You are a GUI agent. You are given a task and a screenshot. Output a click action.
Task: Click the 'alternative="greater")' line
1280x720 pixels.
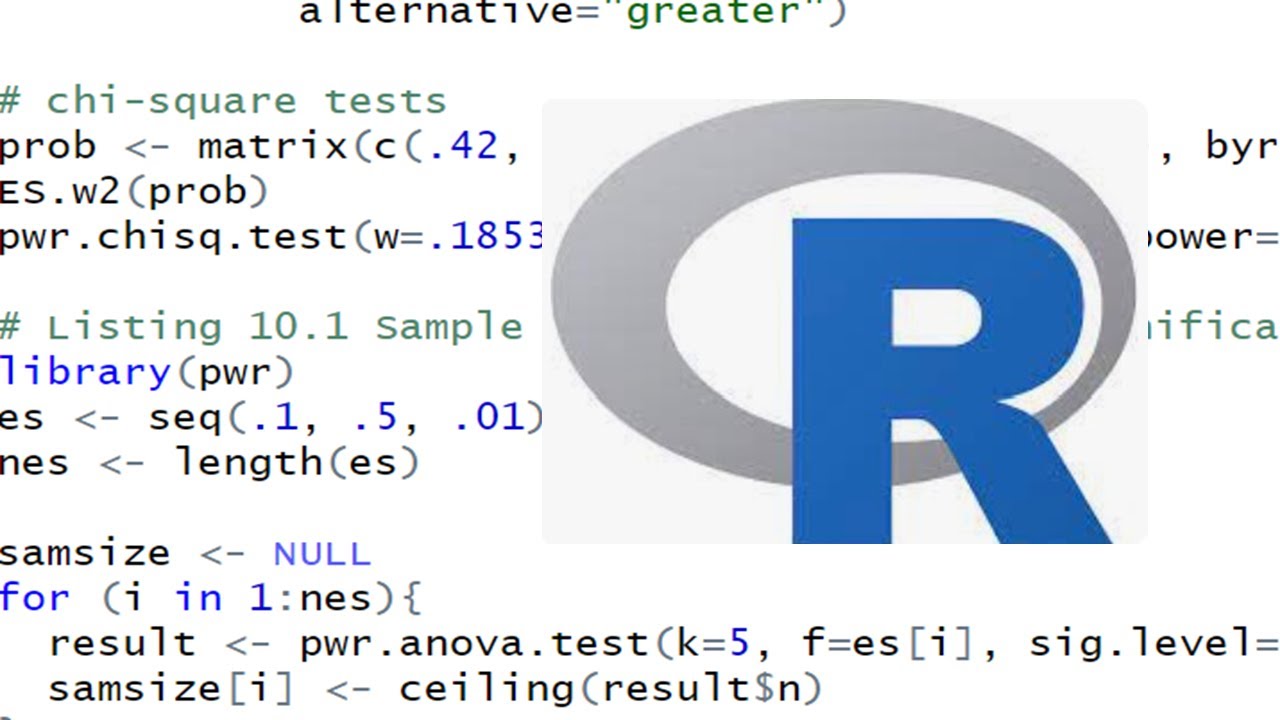(573, 13)
